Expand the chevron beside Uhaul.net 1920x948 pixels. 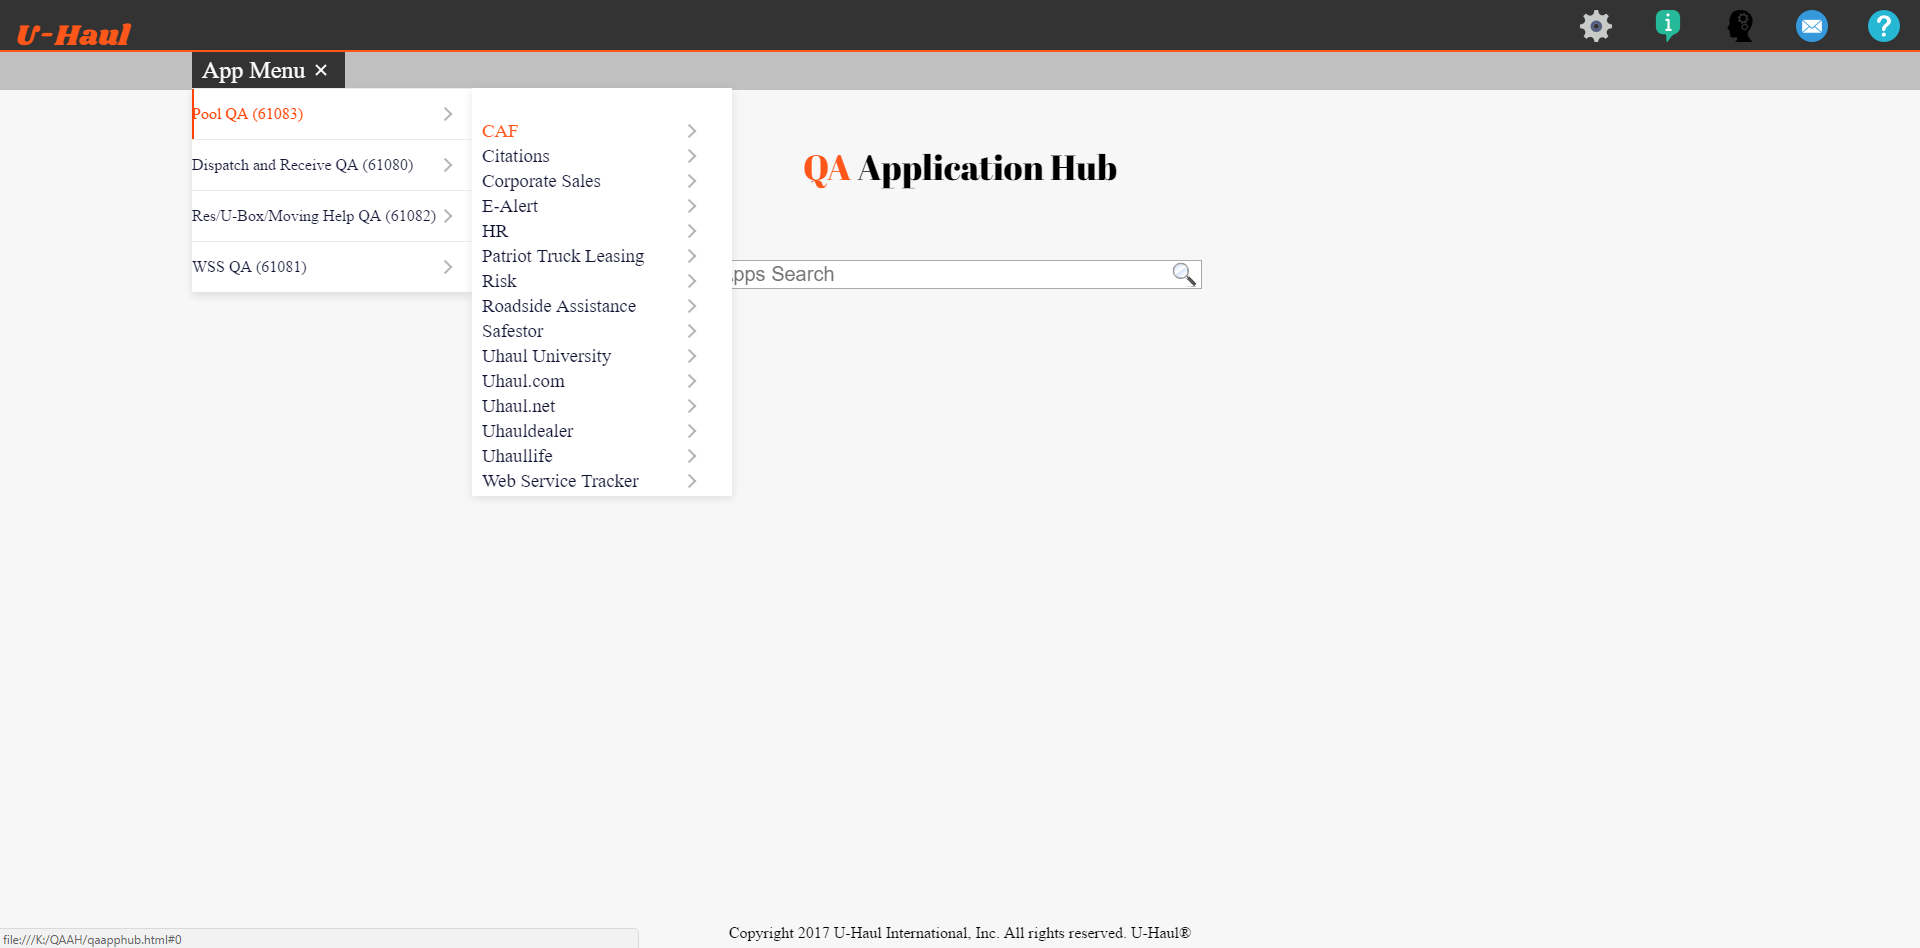692,406
